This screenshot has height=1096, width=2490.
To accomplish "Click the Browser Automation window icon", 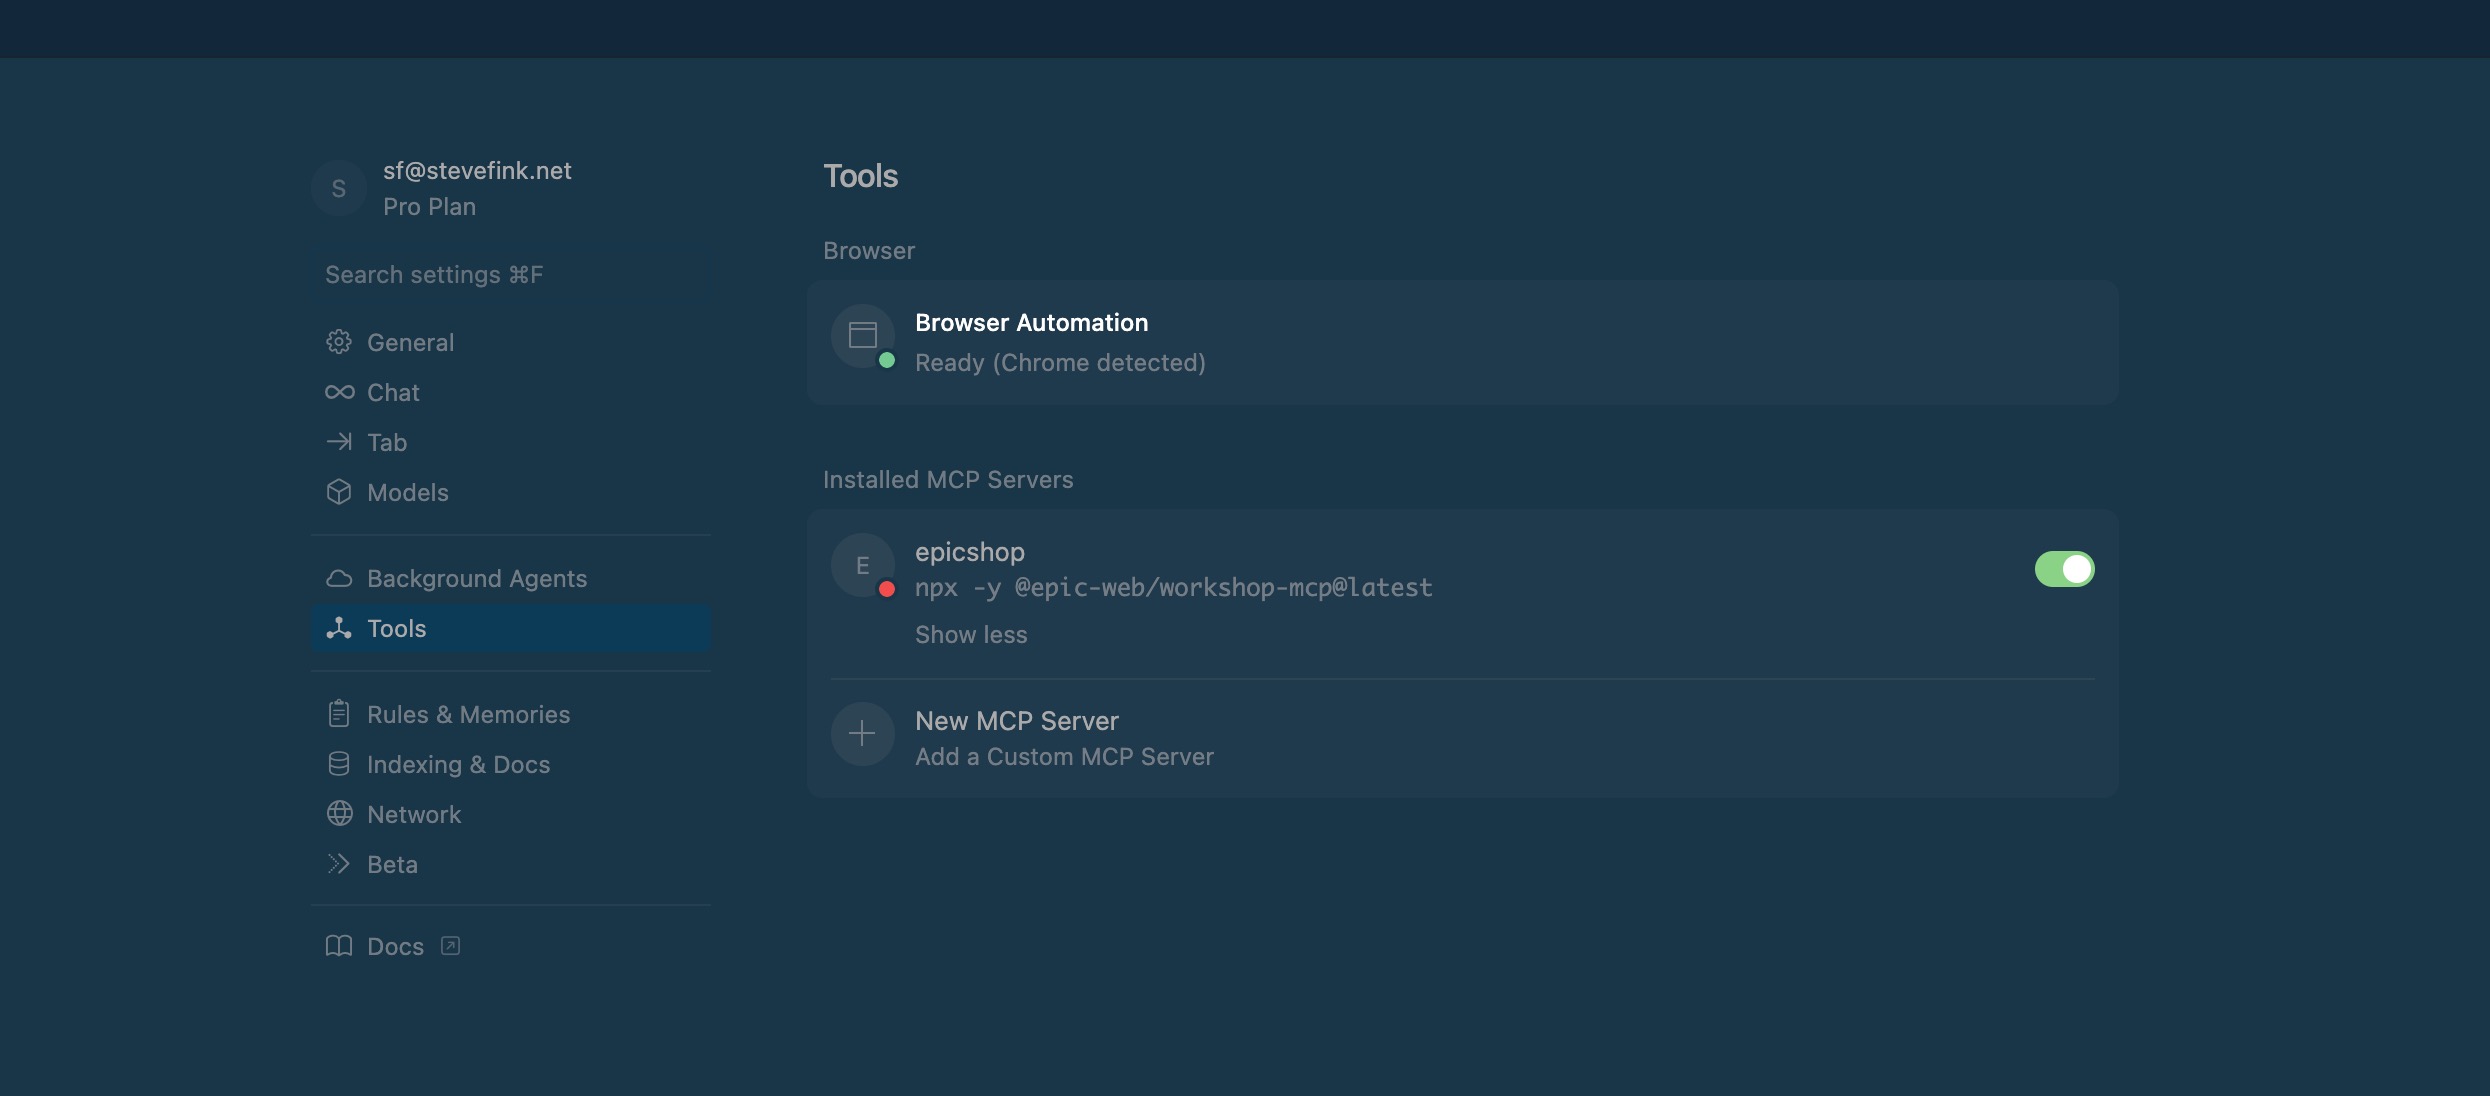I will 862,335.
